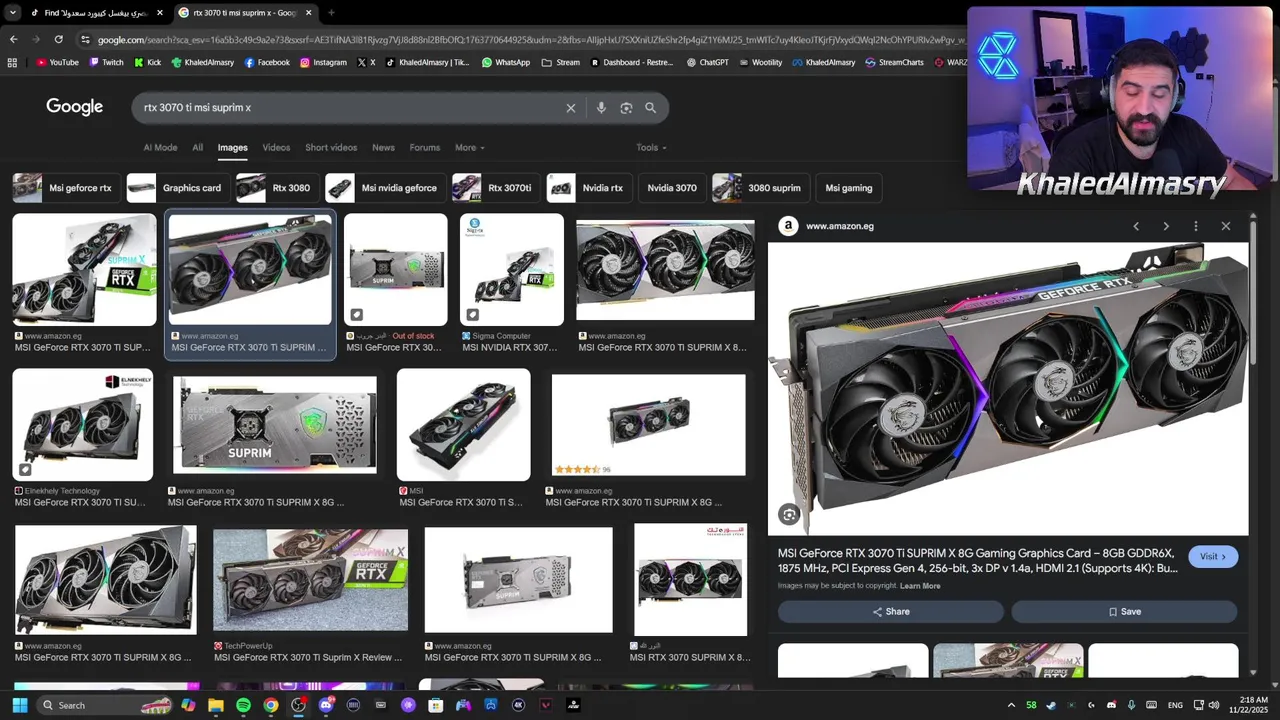Switch to the All results tab
Image resolution: width=1280 pixels, height=720 pixels.
pos(197,147)
